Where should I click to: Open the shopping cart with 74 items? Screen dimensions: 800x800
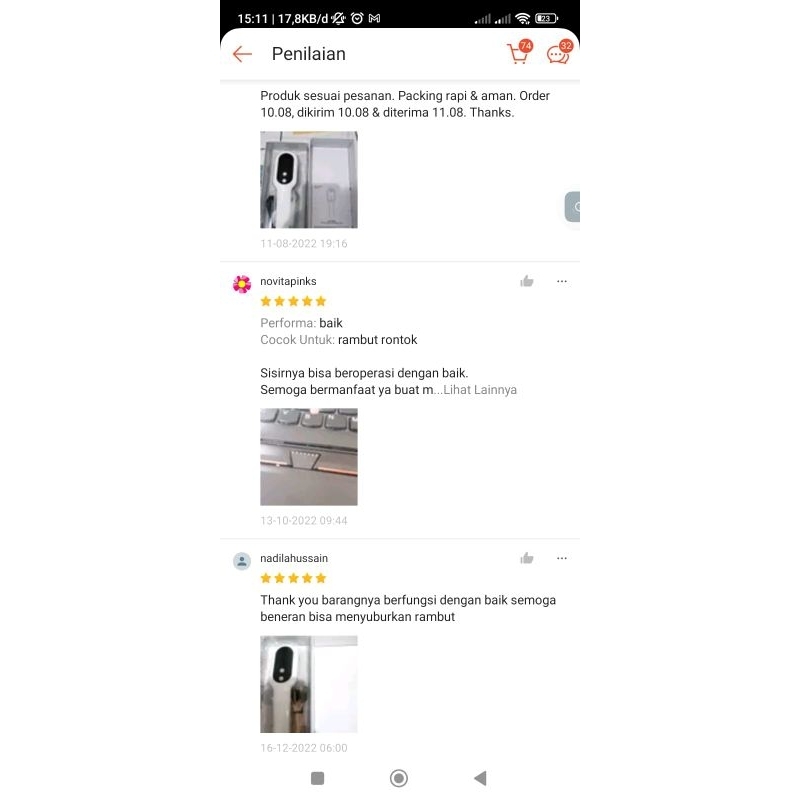[x=519, y=53]
